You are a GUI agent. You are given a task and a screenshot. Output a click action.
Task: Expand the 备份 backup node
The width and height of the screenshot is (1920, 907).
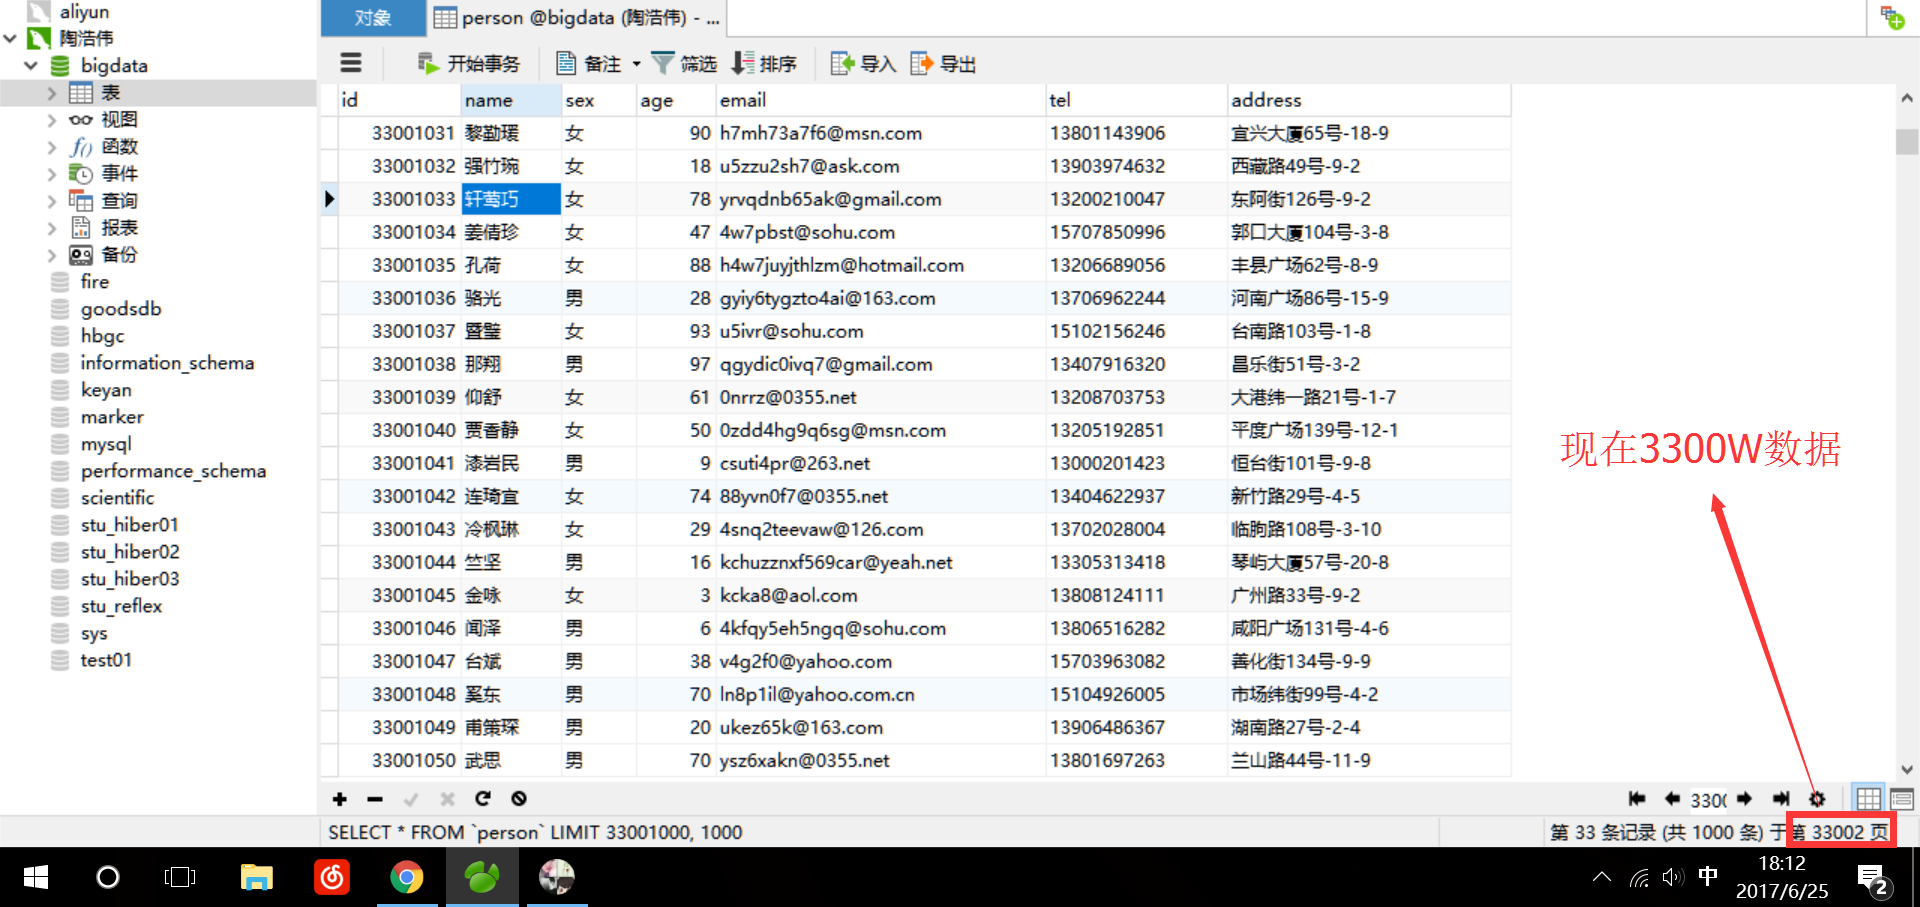[x=52, y=255]
